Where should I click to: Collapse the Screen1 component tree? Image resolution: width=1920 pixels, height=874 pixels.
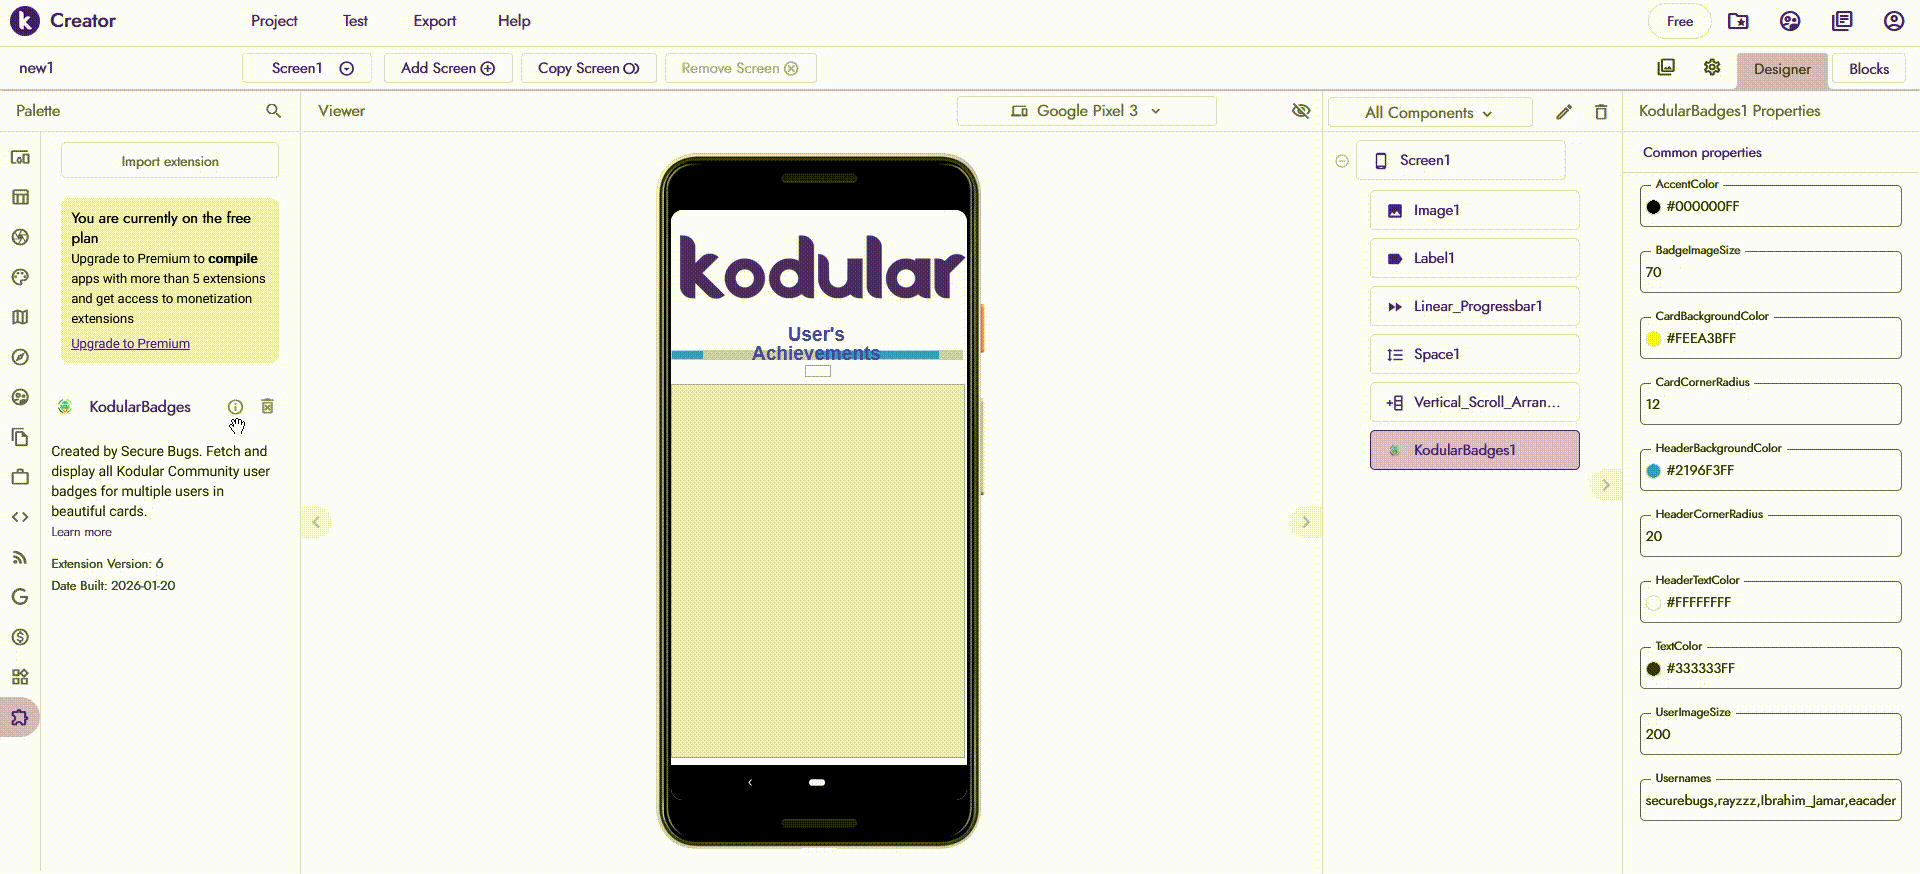pyautogui.click(x=1342, y=161)
